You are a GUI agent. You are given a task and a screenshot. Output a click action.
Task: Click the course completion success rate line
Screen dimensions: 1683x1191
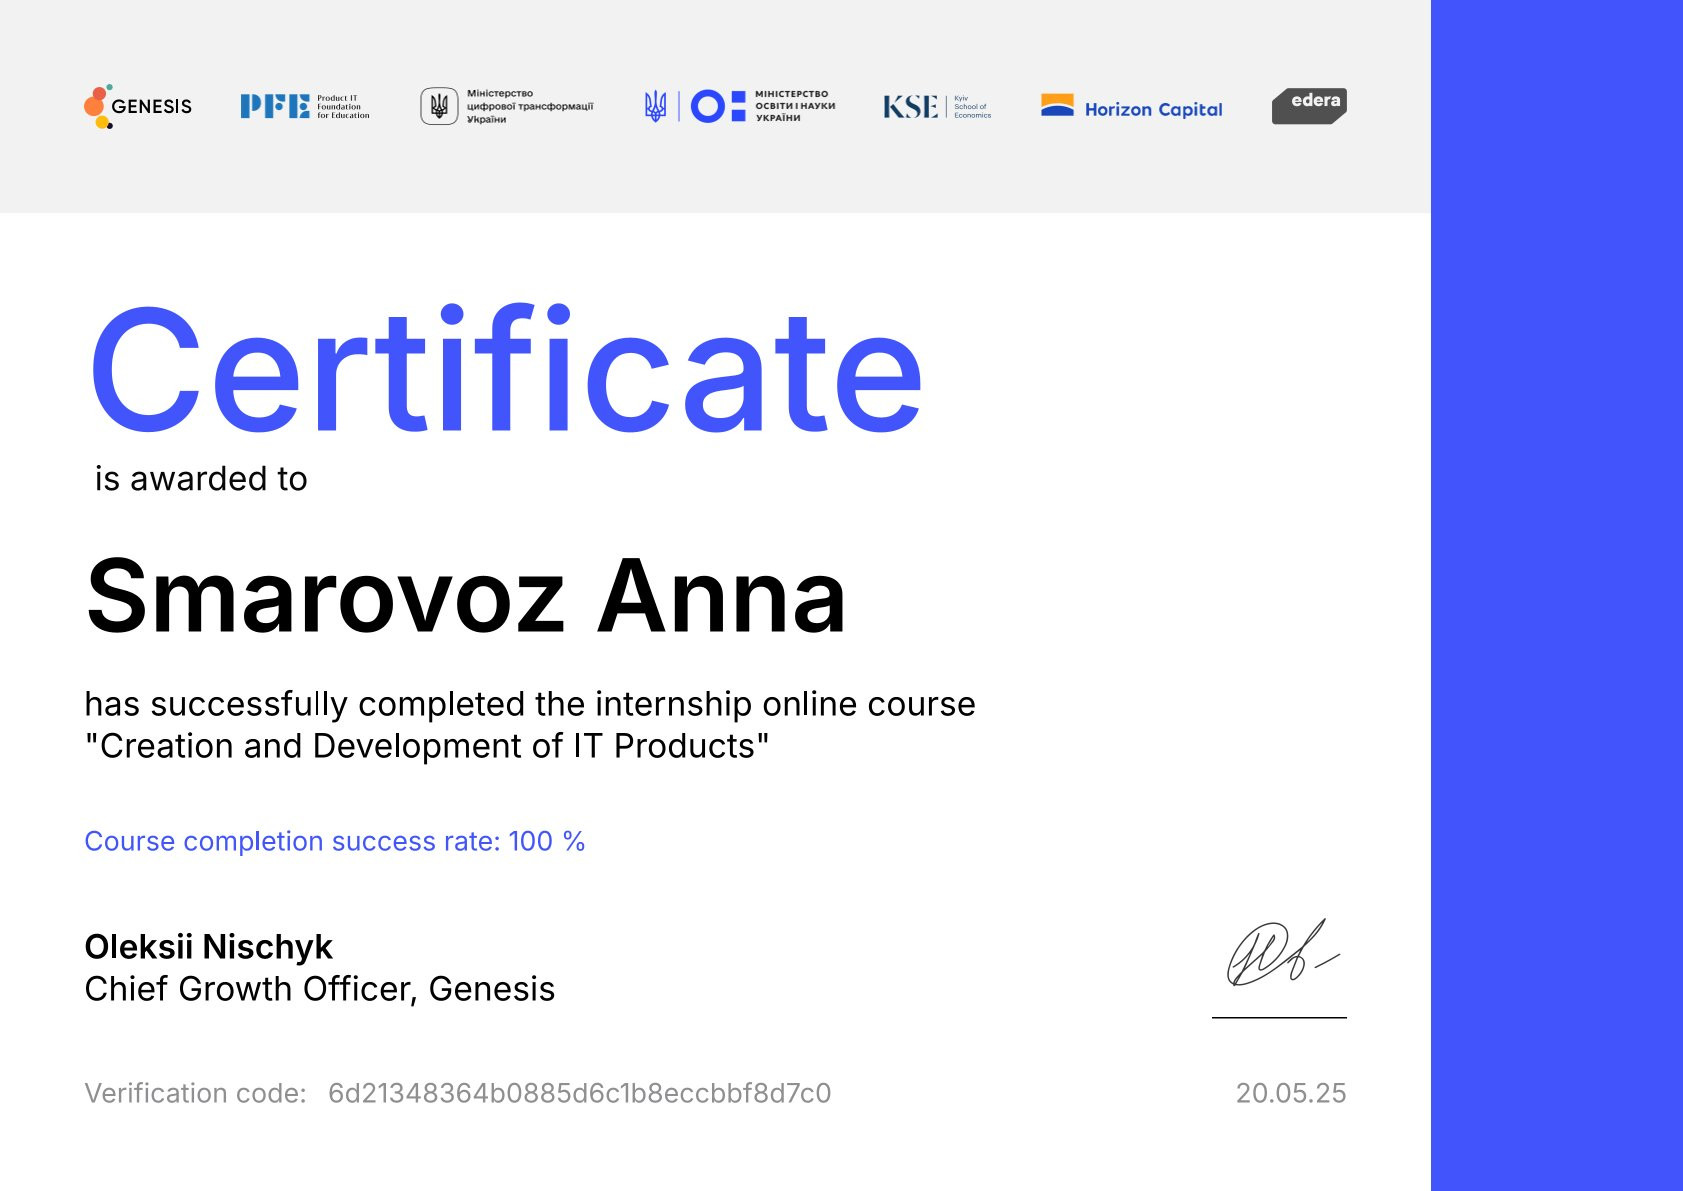pos(334,841)
